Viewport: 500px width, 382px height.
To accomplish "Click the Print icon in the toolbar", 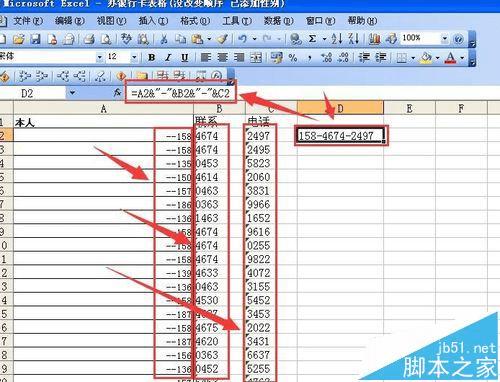I will 89,39.
